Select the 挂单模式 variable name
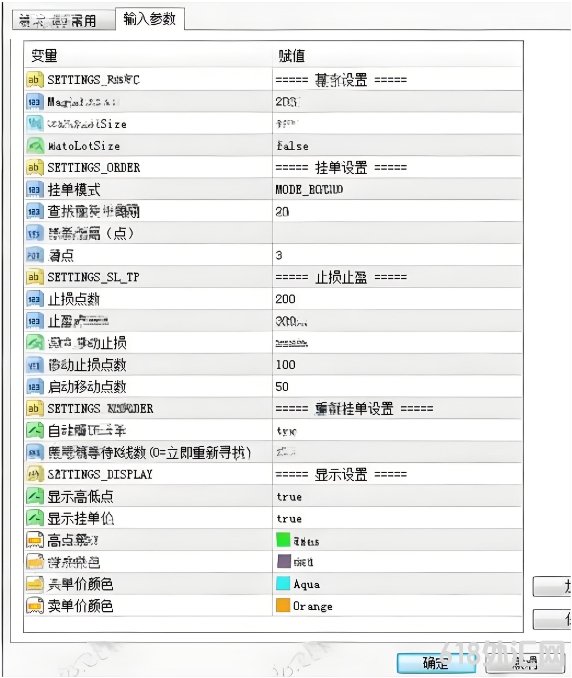Screen dimensions: 572x678 [x=73, y=189]
